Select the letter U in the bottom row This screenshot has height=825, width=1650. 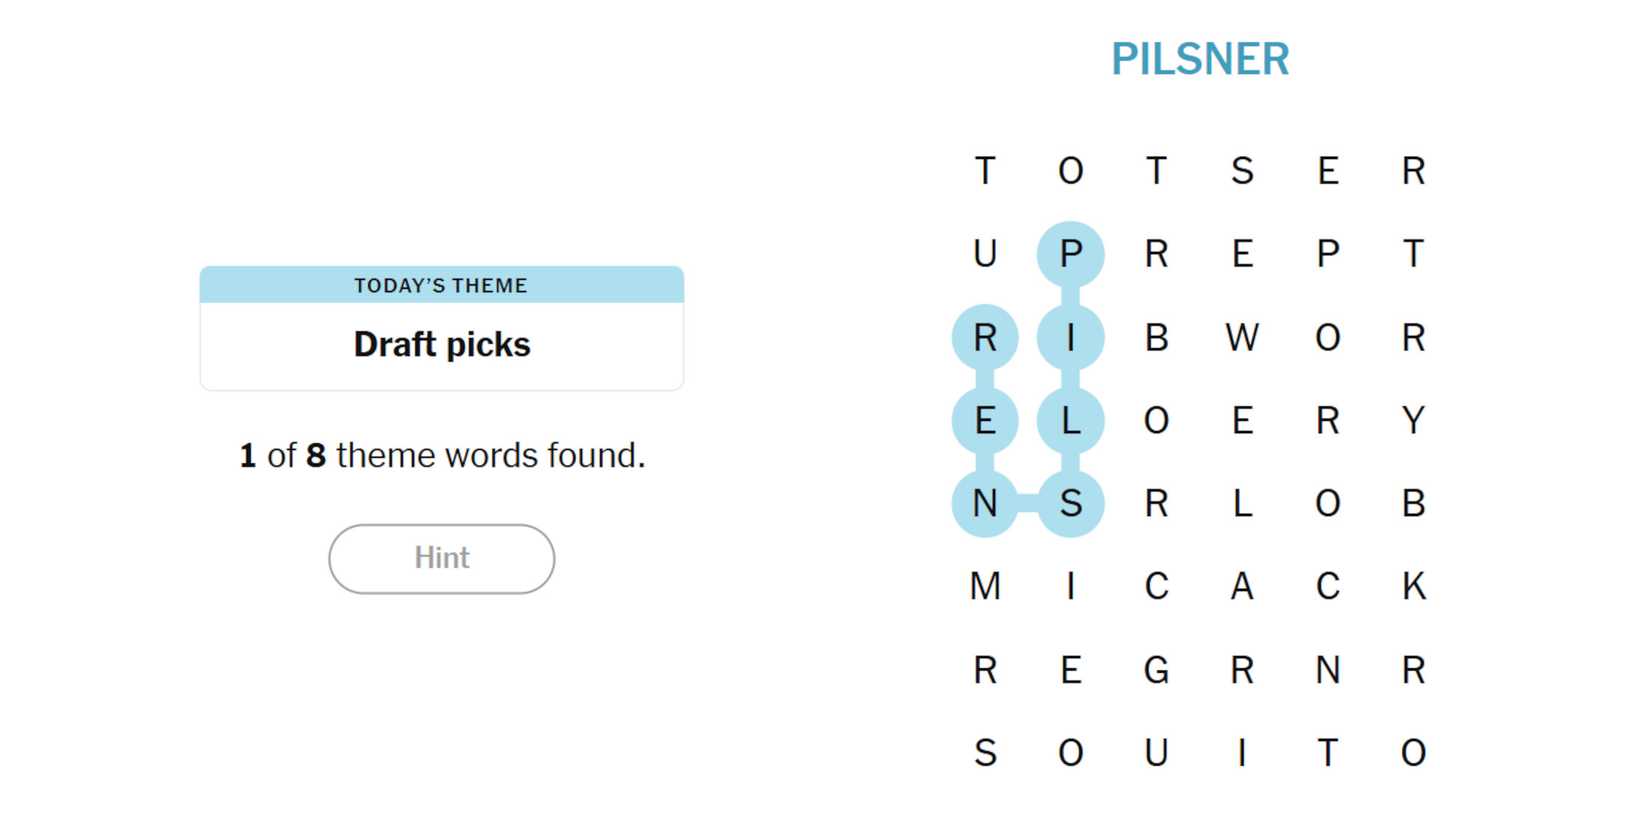pyautogui.click(x=1156, y=753)
